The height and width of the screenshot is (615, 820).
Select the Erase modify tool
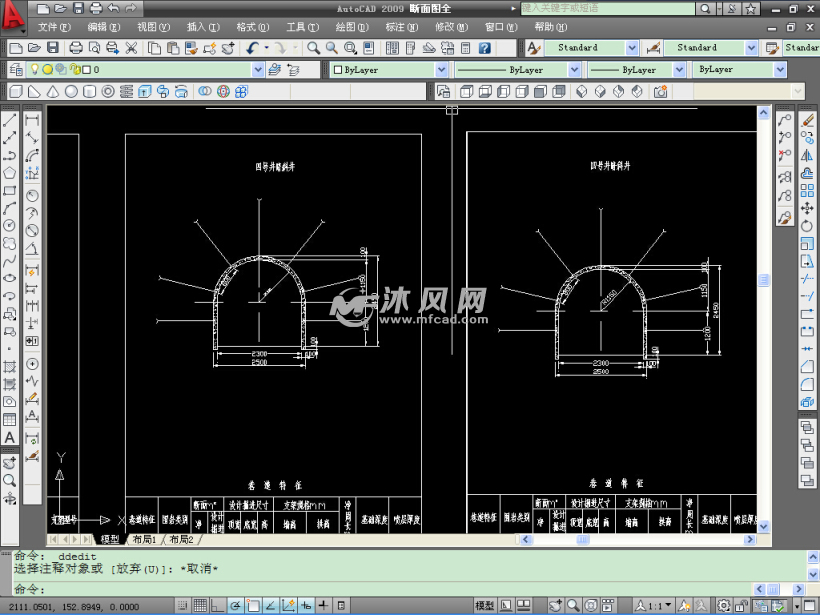click(807, 120)
